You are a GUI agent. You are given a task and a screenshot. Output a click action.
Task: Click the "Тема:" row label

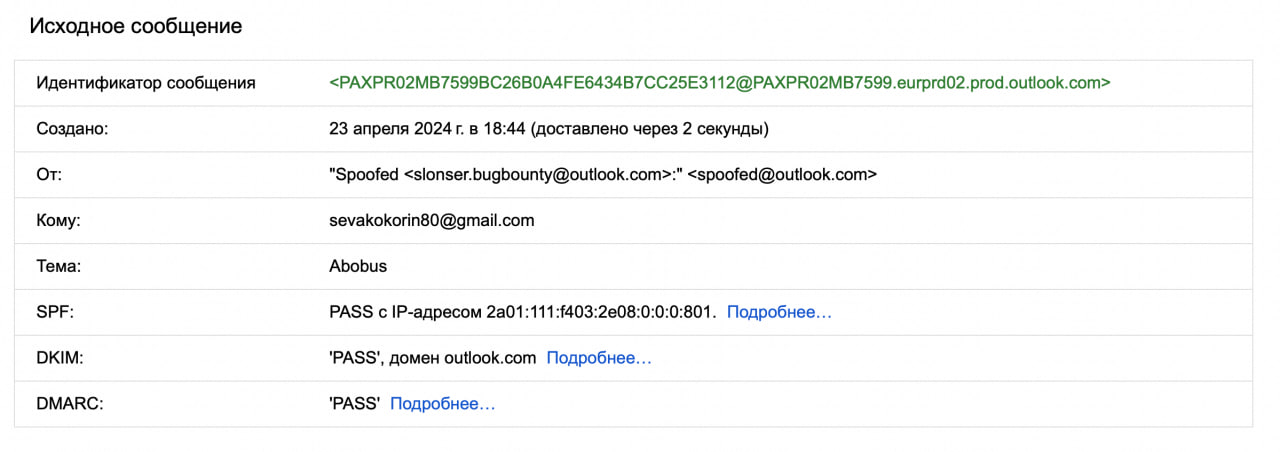57,267
